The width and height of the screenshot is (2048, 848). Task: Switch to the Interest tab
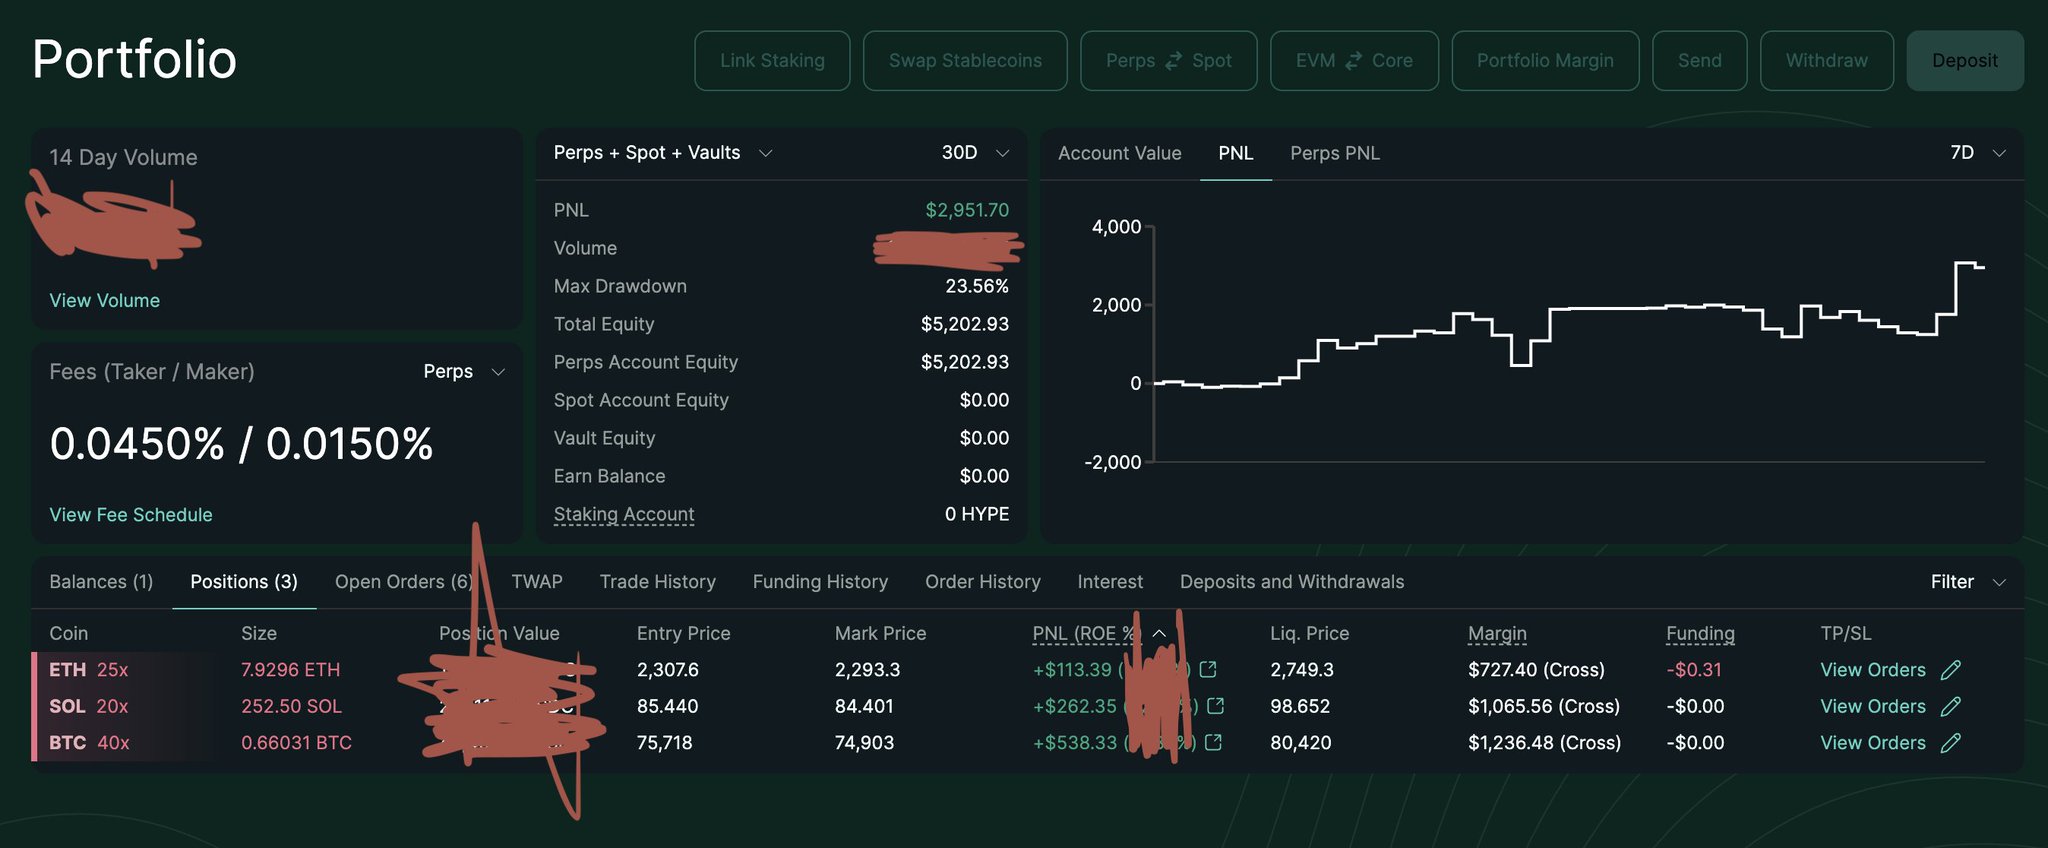click(x=1110, y=582)
